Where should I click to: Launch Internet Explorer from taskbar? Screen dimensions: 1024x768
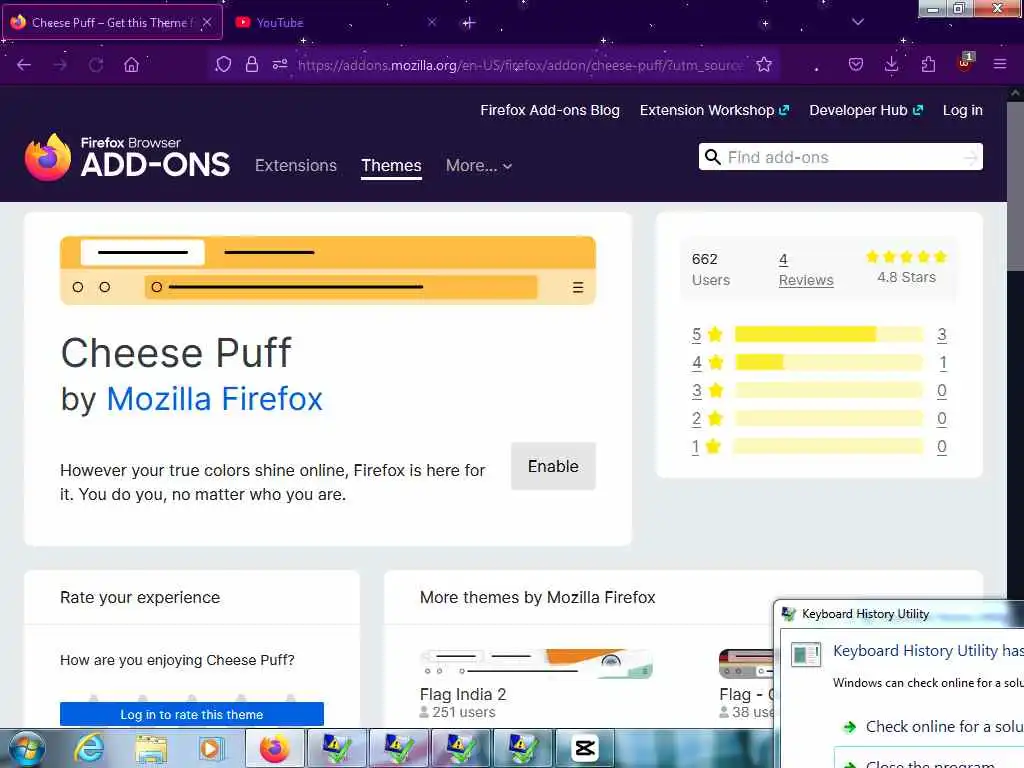pyautogui.click(x=89, y=748)
